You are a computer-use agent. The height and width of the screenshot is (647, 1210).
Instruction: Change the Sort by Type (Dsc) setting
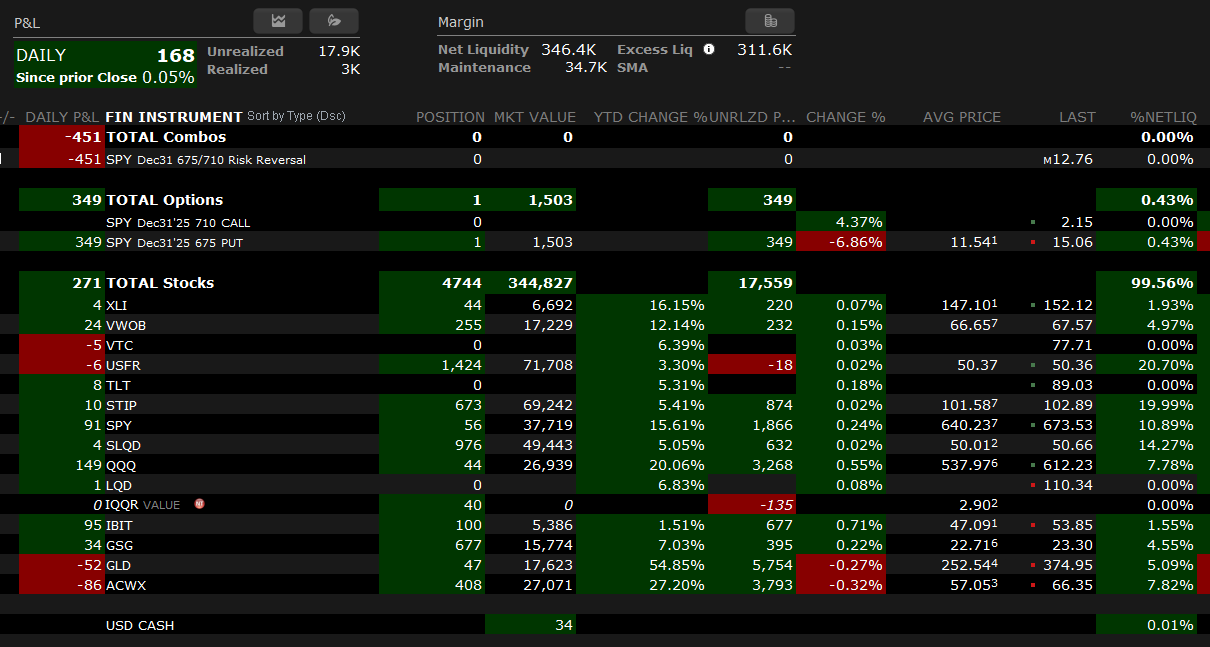[296, 116]
